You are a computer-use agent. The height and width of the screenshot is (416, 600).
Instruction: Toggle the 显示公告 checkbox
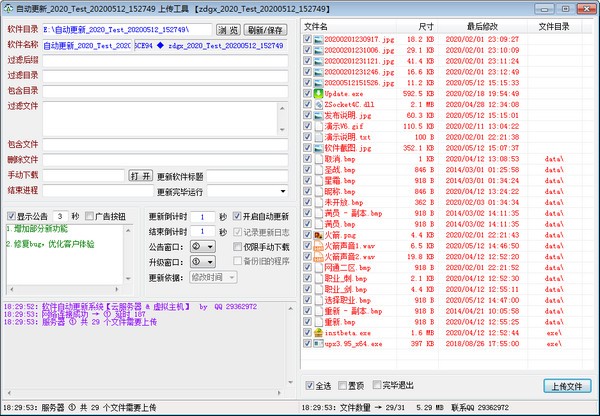coord(12,215)
